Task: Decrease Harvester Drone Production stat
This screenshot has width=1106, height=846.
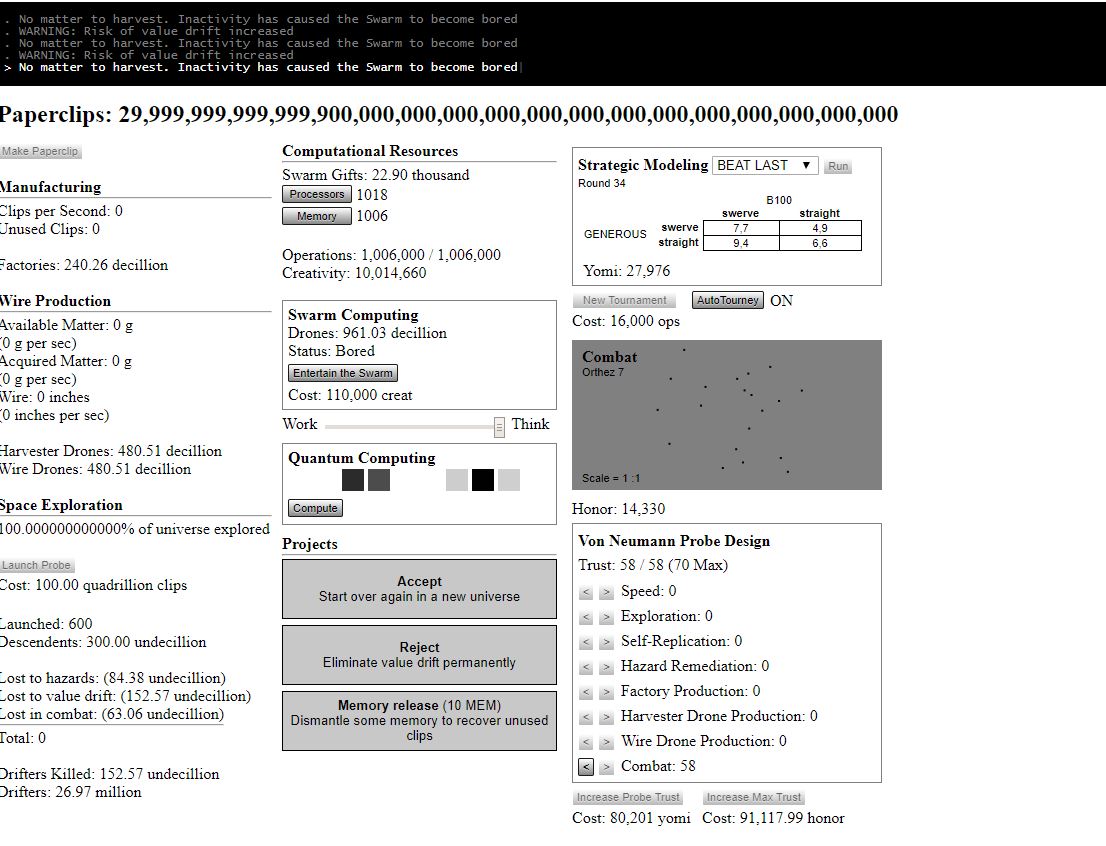Action: pos(585,717)
